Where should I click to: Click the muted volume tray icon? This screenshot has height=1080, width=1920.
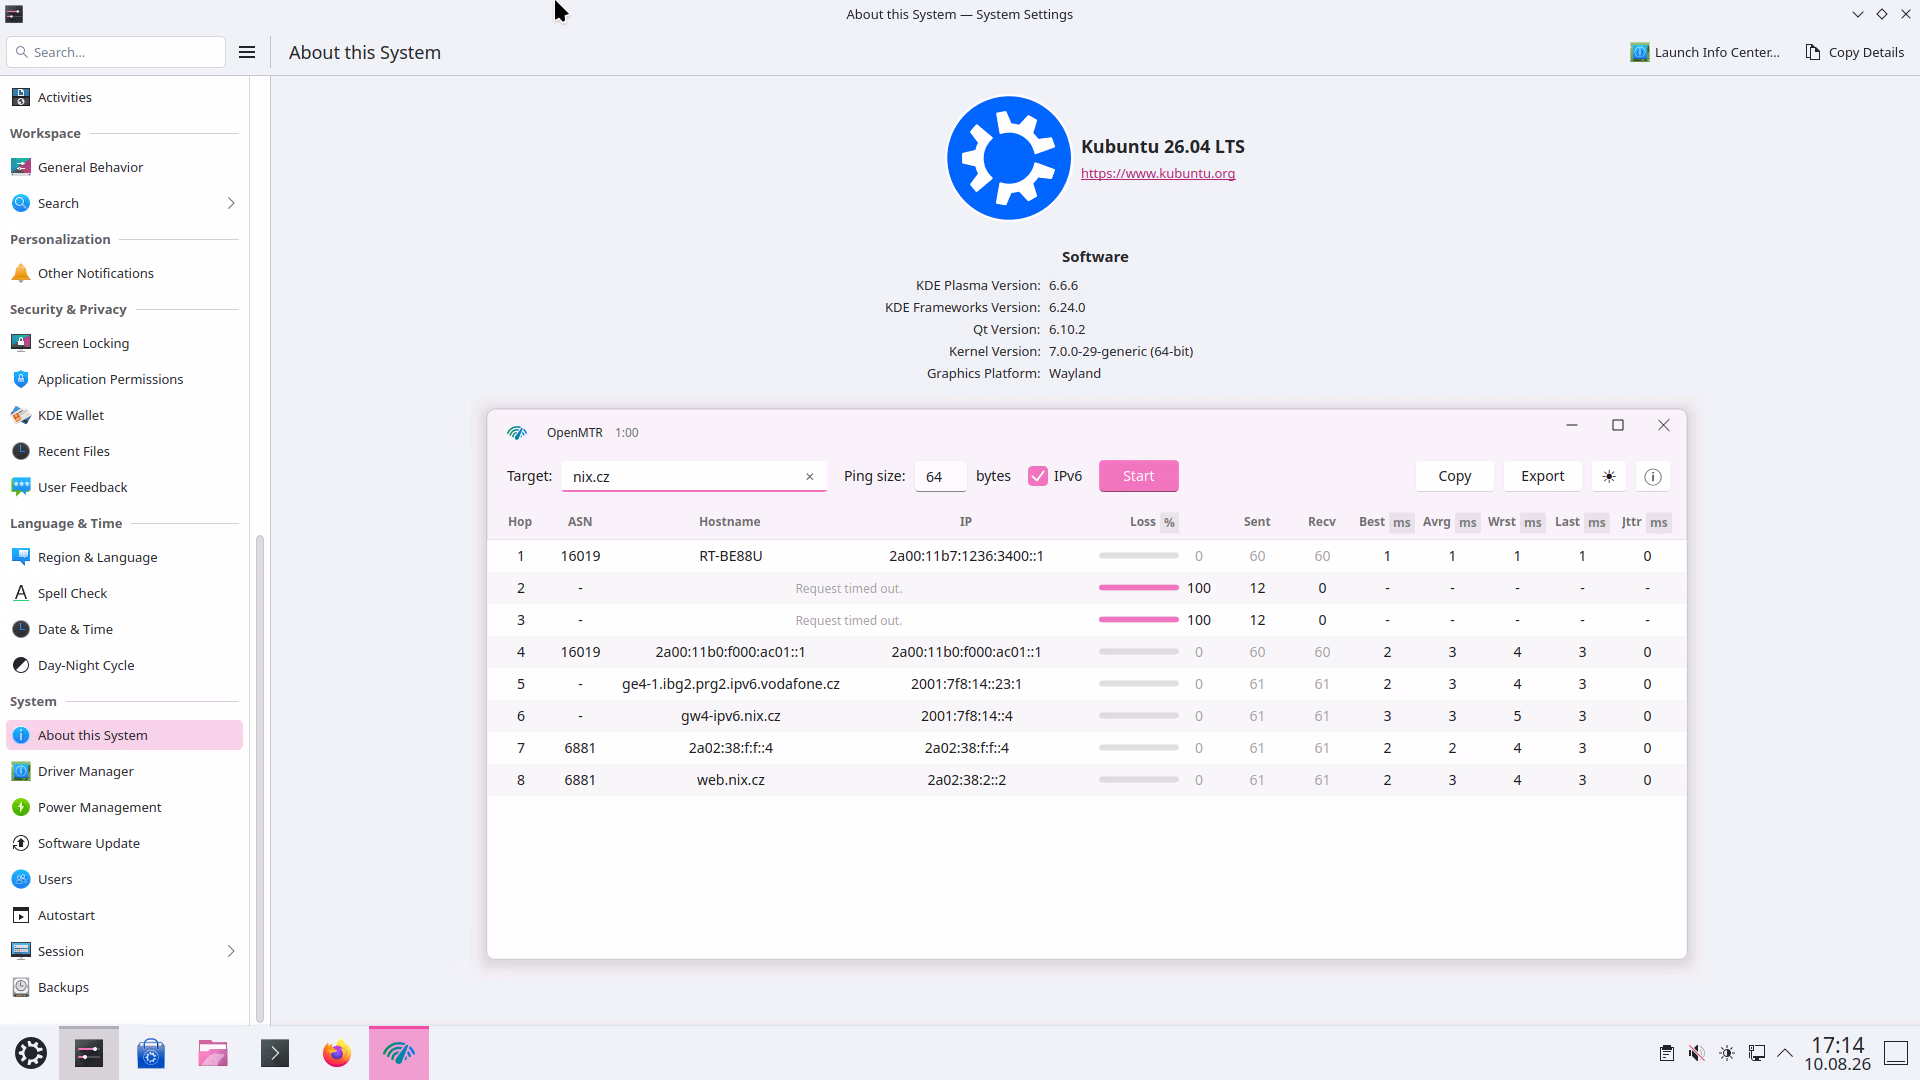pyautogui.click(x=1697, y=1053)
